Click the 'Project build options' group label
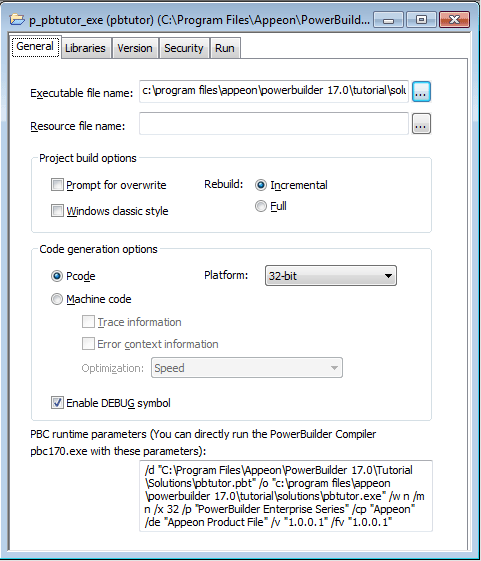 tap(88, 158)
